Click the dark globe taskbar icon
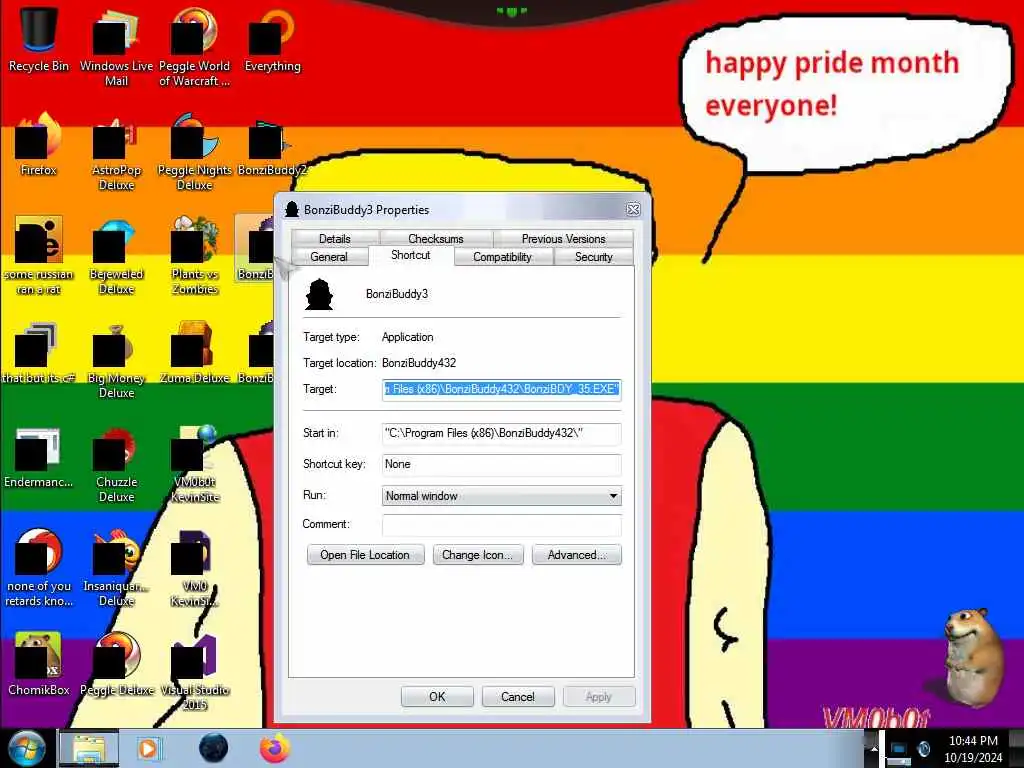The width and height of the screenshot is (1024, 768). click(x=214, y=748)
